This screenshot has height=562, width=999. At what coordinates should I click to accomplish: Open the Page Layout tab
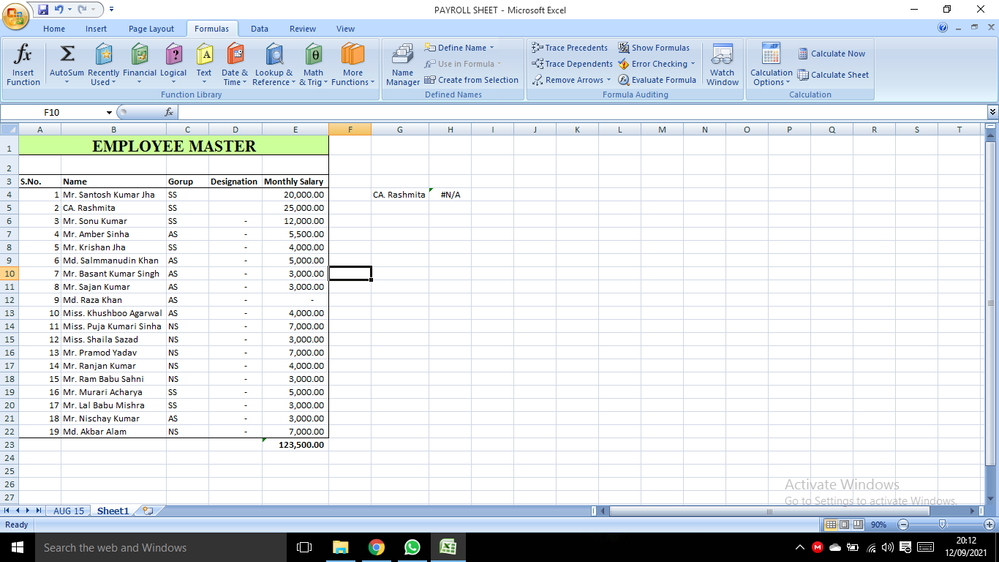[151, 29]
